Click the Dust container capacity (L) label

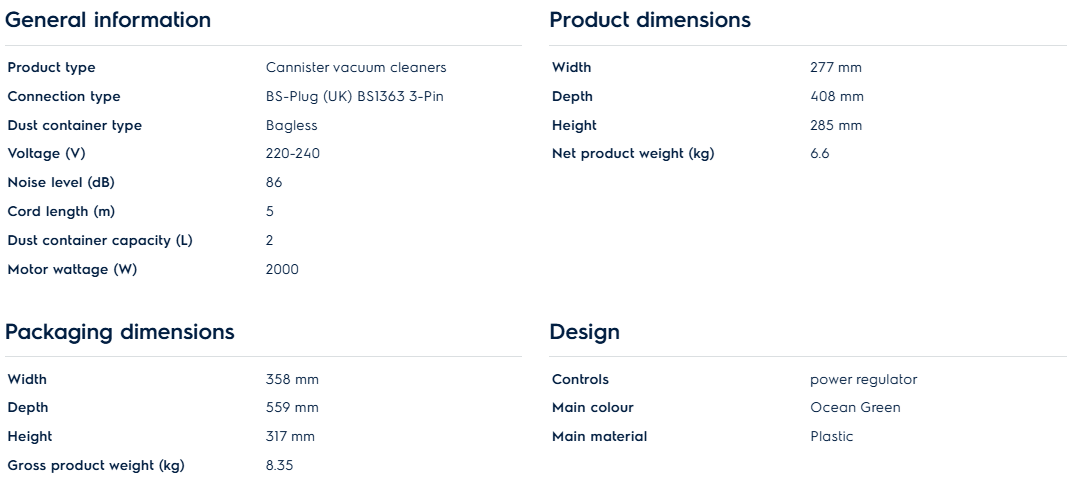[x=100, y=241]
